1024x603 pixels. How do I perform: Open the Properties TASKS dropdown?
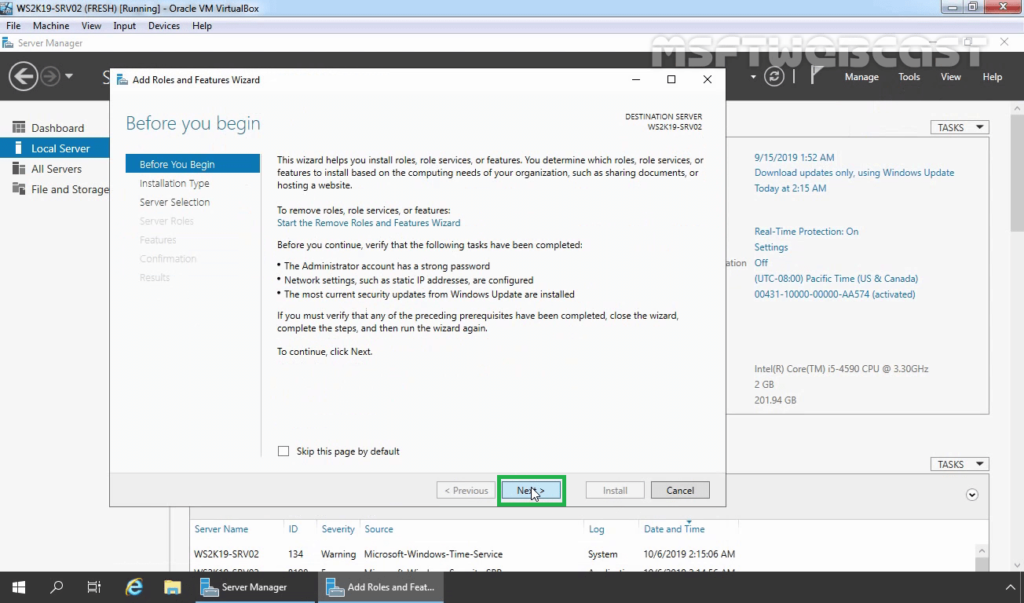pyautogui.click(x=959, y=127)
